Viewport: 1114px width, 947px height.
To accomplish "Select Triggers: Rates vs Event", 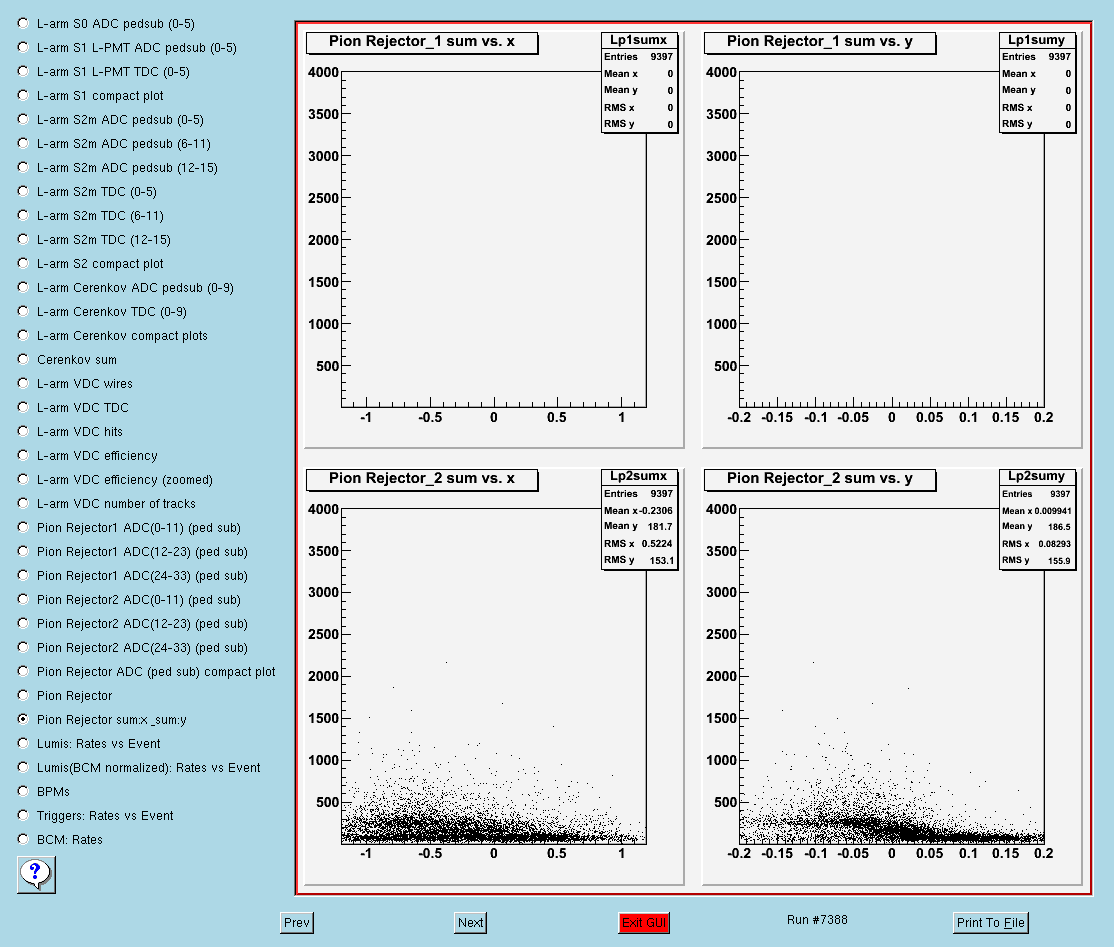I will point(23,816).
